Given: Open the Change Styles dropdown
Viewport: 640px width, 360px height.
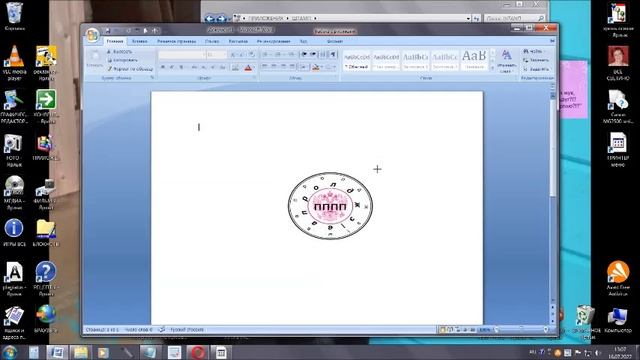Looking at the screenshot, I should click(x=507, y=61).
